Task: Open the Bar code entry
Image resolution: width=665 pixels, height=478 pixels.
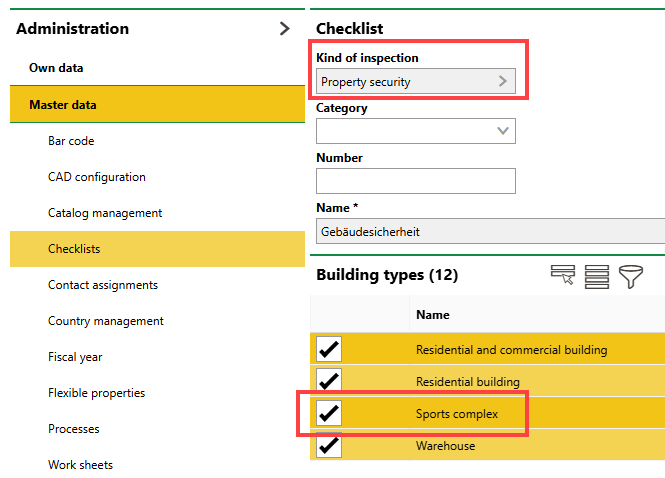Action: tap(71, 141)
